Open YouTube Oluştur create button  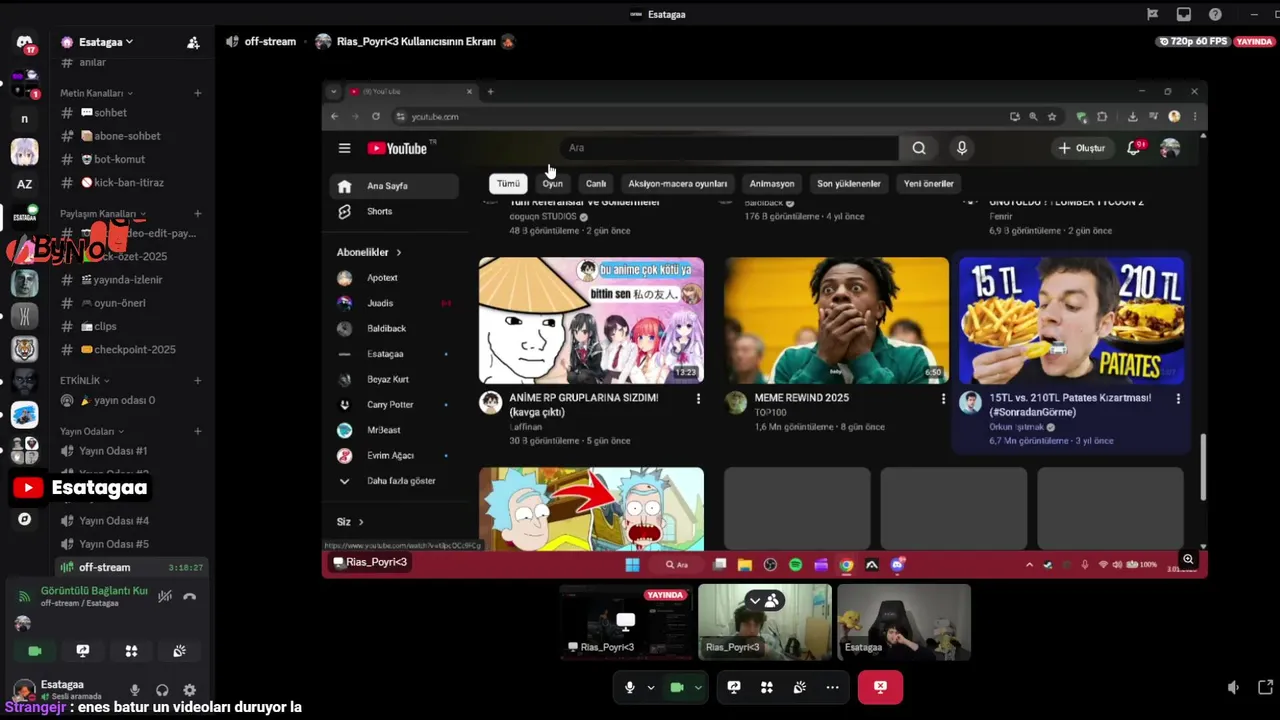point(1082,148)
